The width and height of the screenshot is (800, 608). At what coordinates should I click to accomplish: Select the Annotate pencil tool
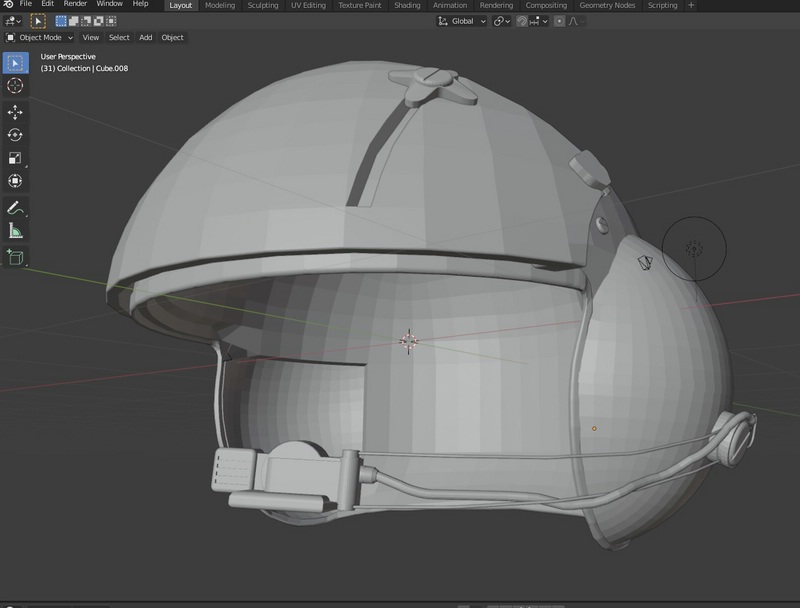[x=15, y=208]
